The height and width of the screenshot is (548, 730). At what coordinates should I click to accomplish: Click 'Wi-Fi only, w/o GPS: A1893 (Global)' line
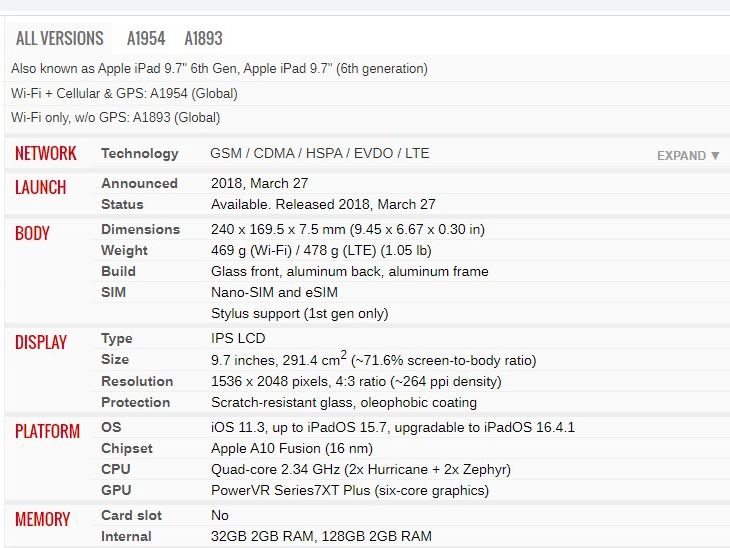pyautogui.click(x=115, y=117)
